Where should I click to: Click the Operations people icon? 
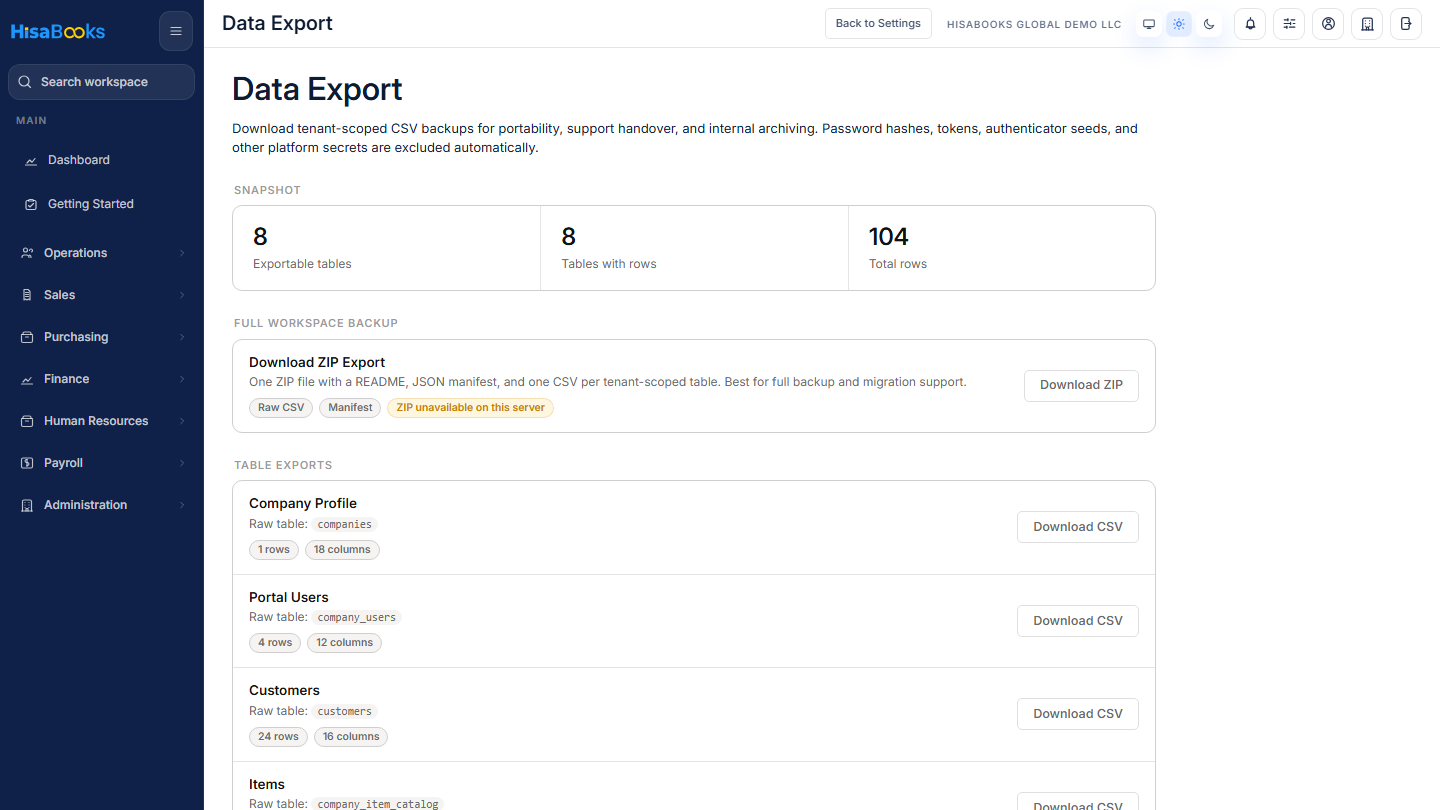pyautogui.click(x=27, y=253)
